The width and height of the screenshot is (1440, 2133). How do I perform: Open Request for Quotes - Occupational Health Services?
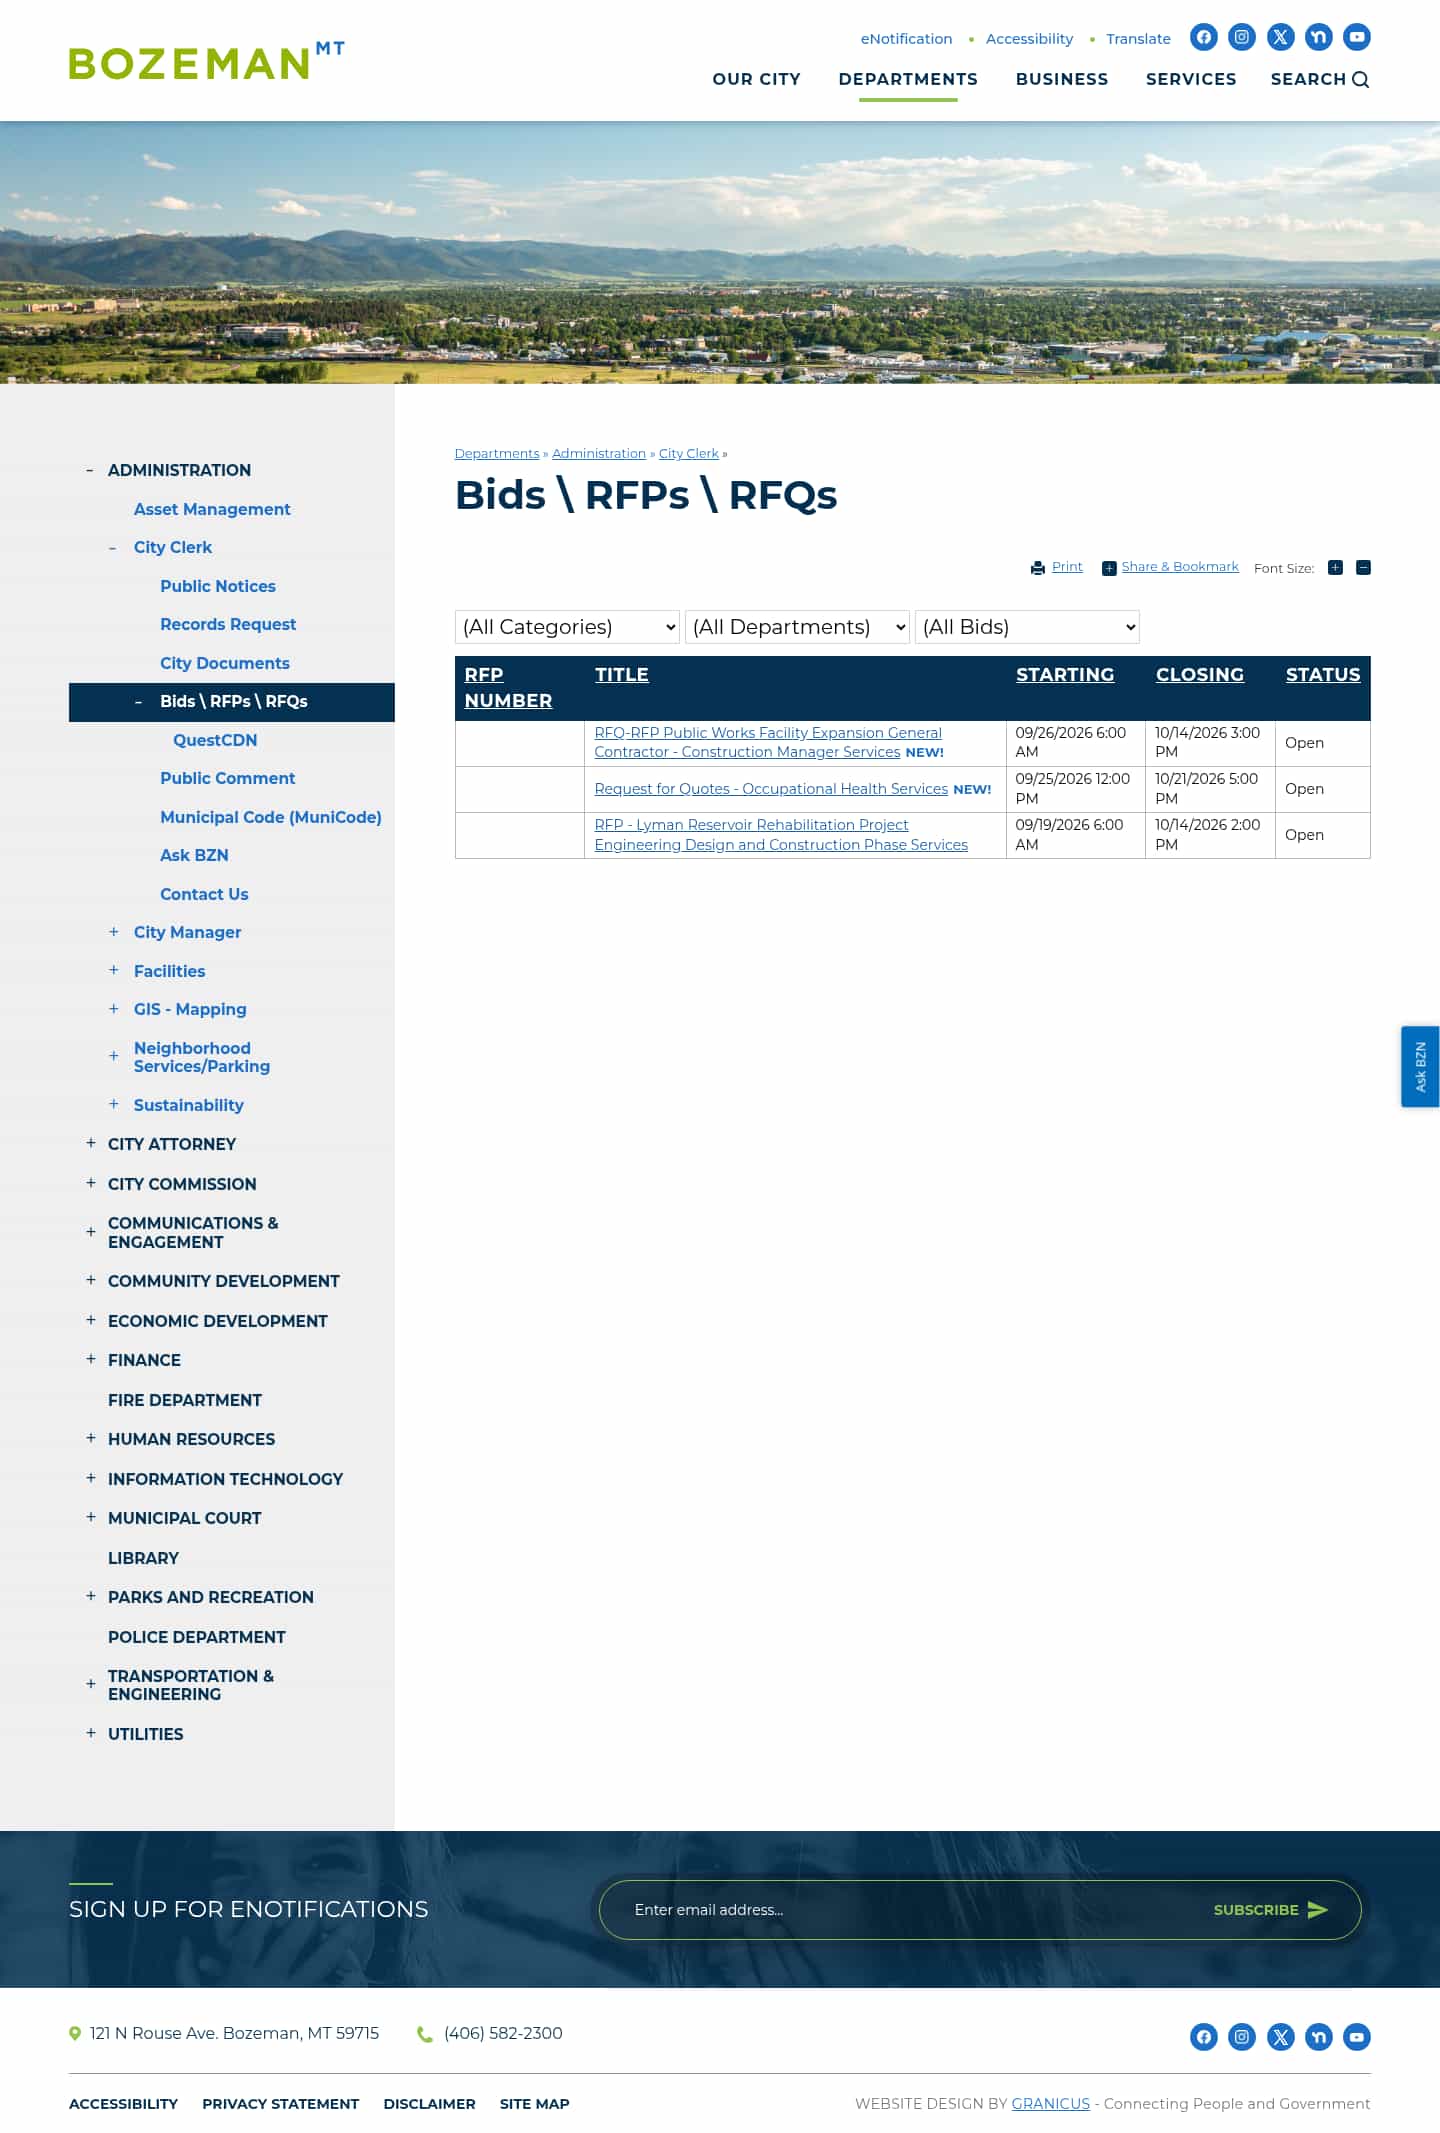[x=771, y=789]
